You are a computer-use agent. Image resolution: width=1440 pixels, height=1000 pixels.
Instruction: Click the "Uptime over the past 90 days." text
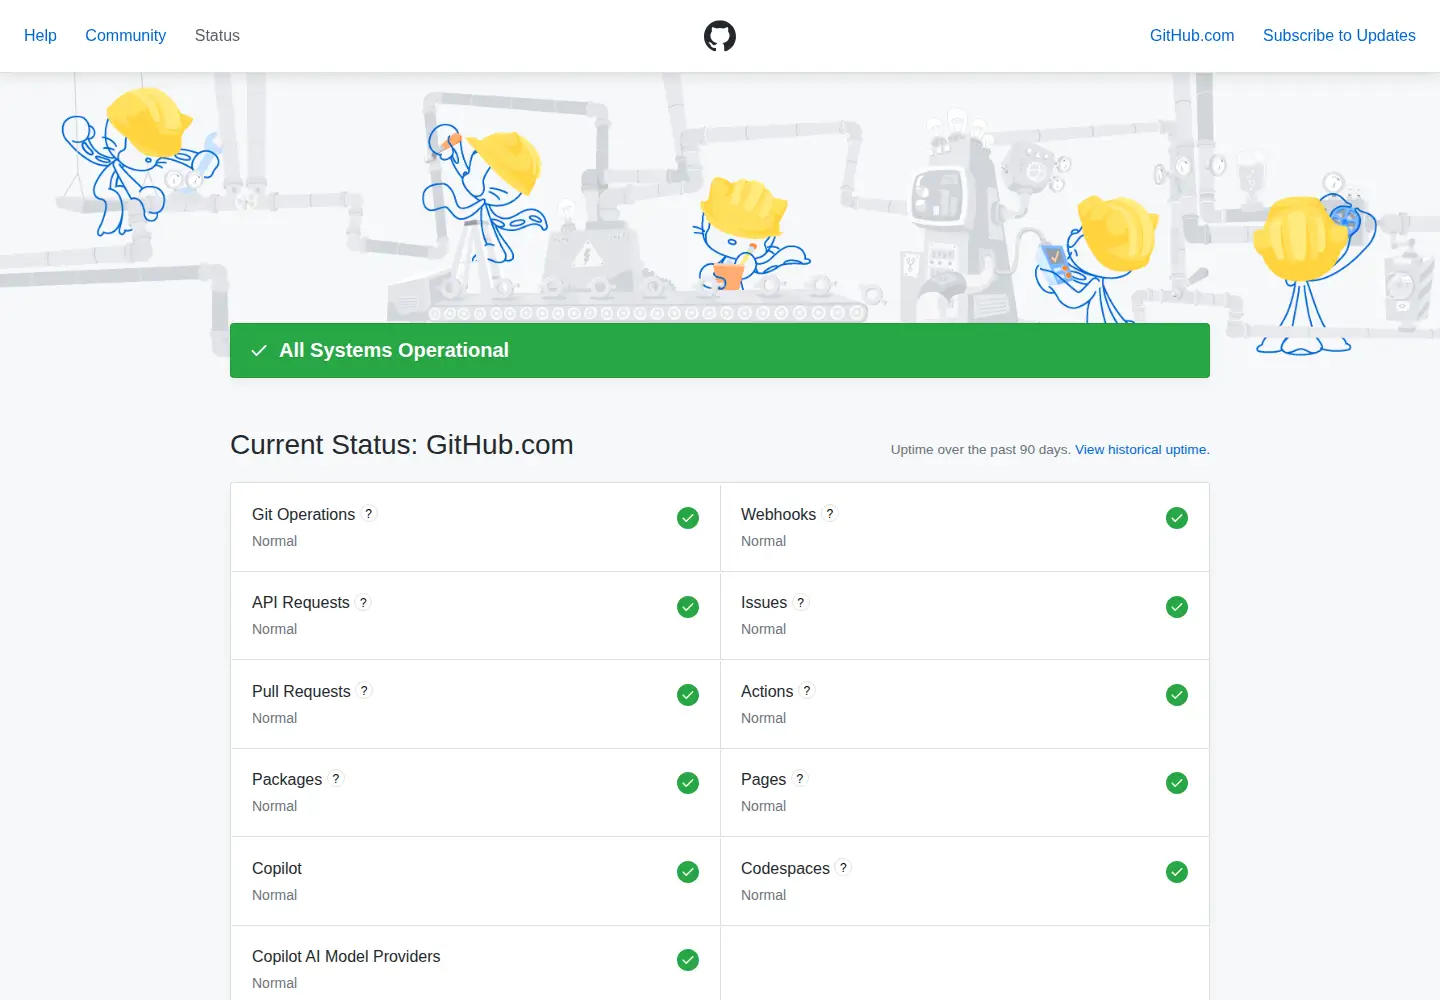click(981, 450)
